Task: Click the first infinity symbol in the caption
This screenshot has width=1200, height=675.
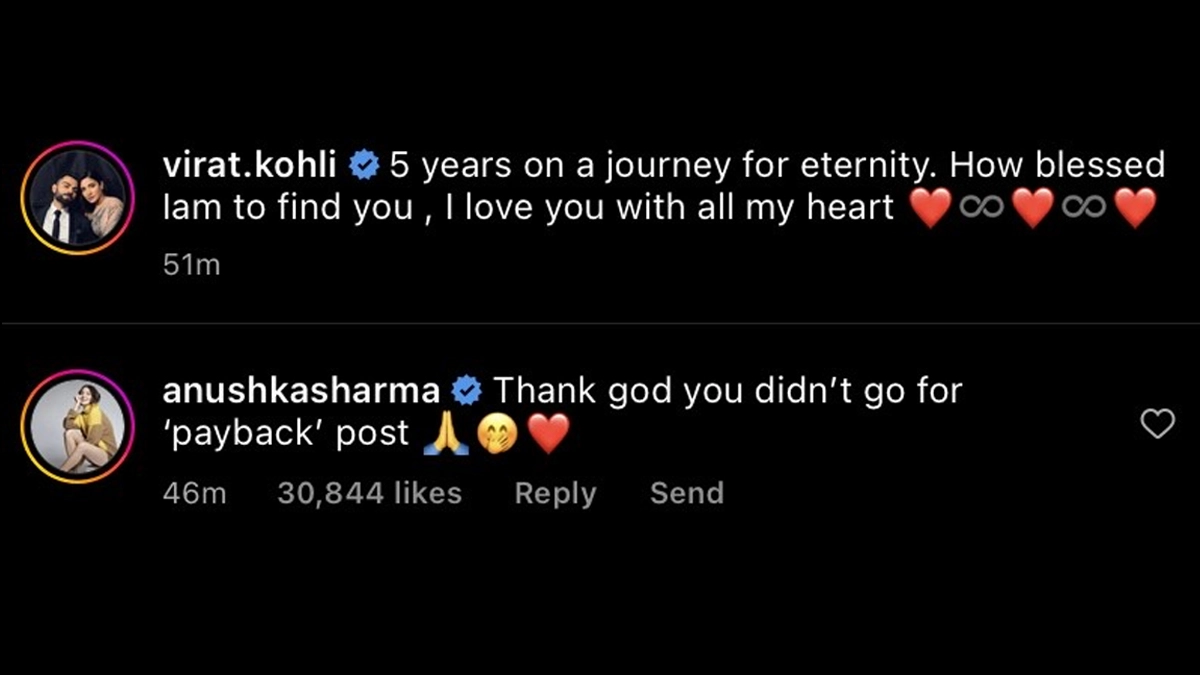Action: (980, 208)
